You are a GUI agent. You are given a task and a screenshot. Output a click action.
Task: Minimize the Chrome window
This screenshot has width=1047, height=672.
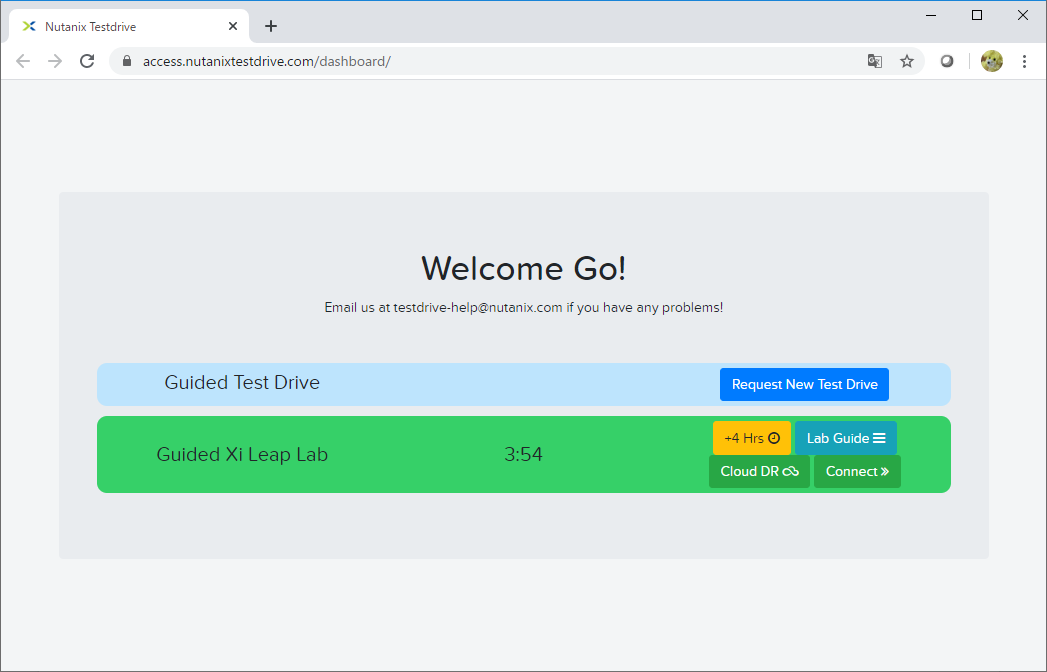coord(931,15)
